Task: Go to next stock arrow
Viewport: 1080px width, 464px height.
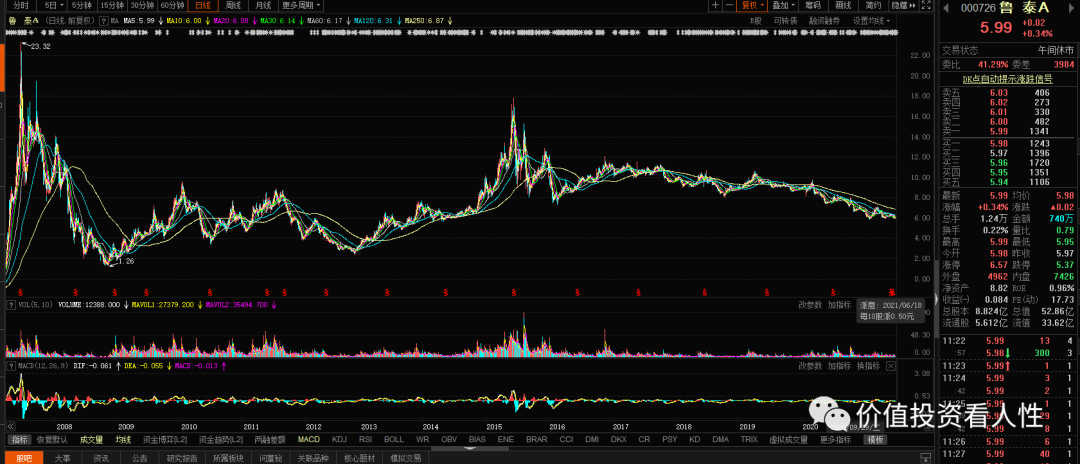Action: (x=1071, y=8)
